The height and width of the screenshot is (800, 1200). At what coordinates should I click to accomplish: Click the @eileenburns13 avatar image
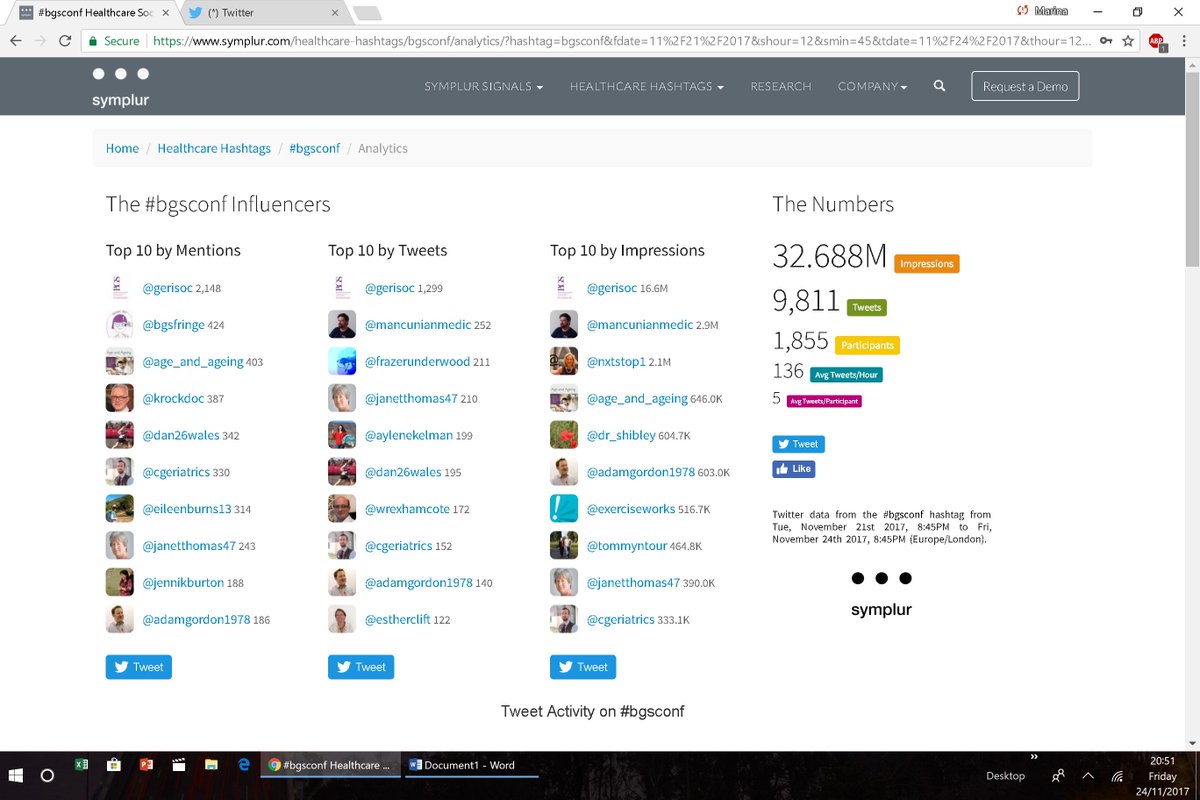[x=120, y=508]
